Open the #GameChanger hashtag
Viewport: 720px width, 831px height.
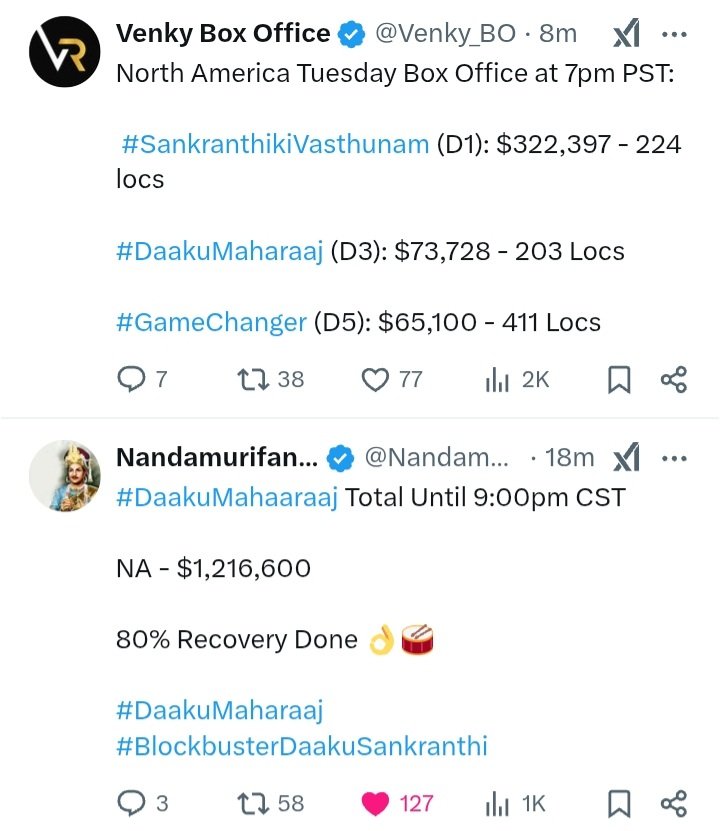pos(211,322)
